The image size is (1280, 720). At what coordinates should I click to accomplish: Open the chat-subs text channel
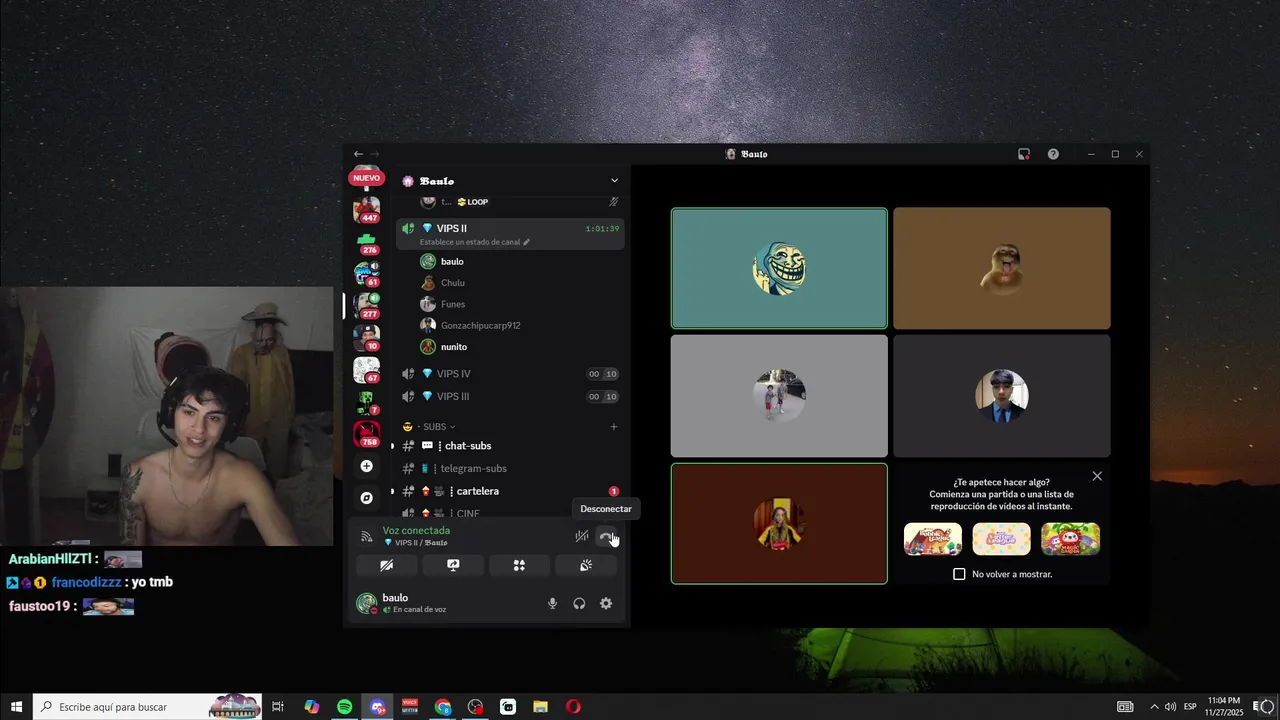pyautogui.click(x=510, y=446)
